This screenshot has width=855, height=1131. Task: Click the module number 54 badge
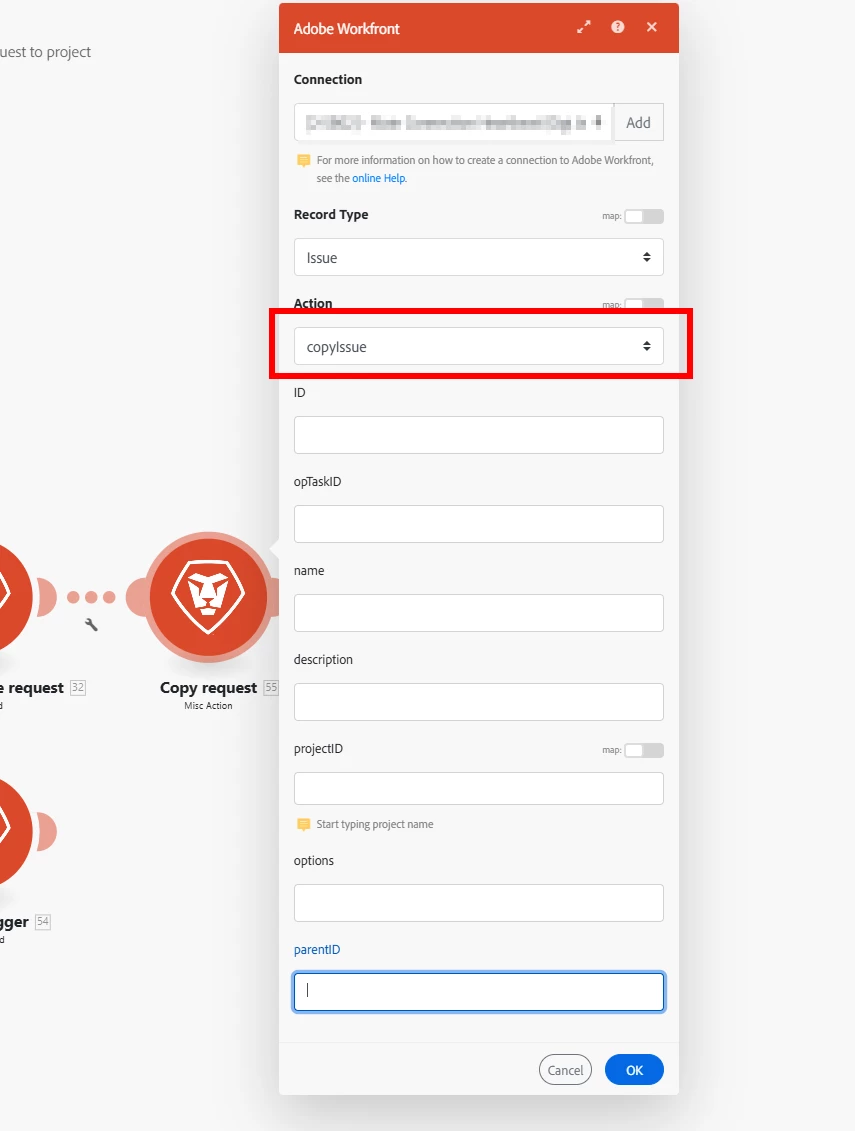tap(43, 921)
